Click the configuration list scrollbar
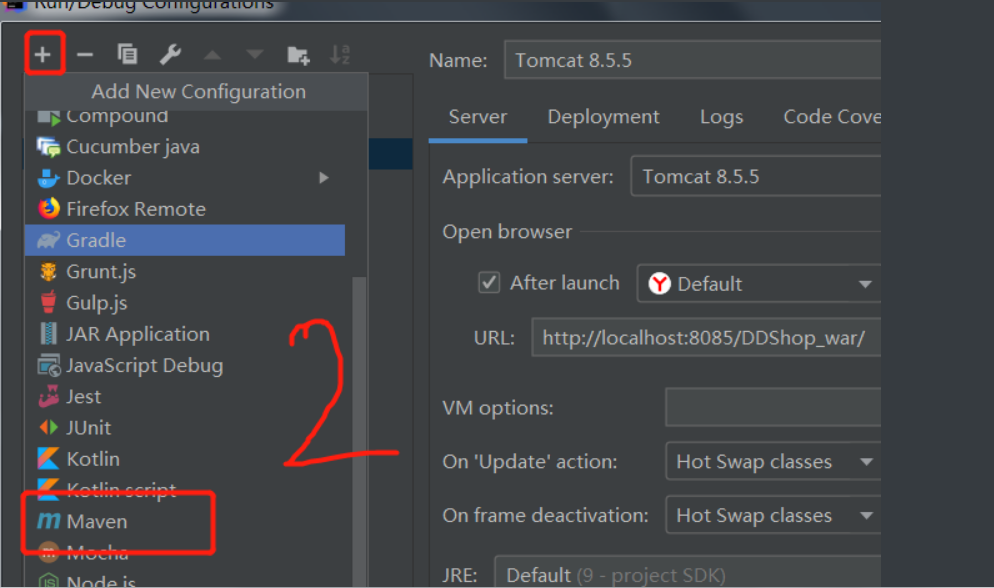 (359, 431)
